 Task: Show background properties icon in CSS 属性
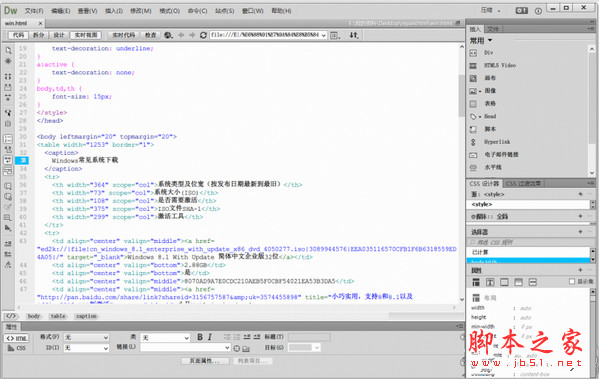[x=518, y=282]
